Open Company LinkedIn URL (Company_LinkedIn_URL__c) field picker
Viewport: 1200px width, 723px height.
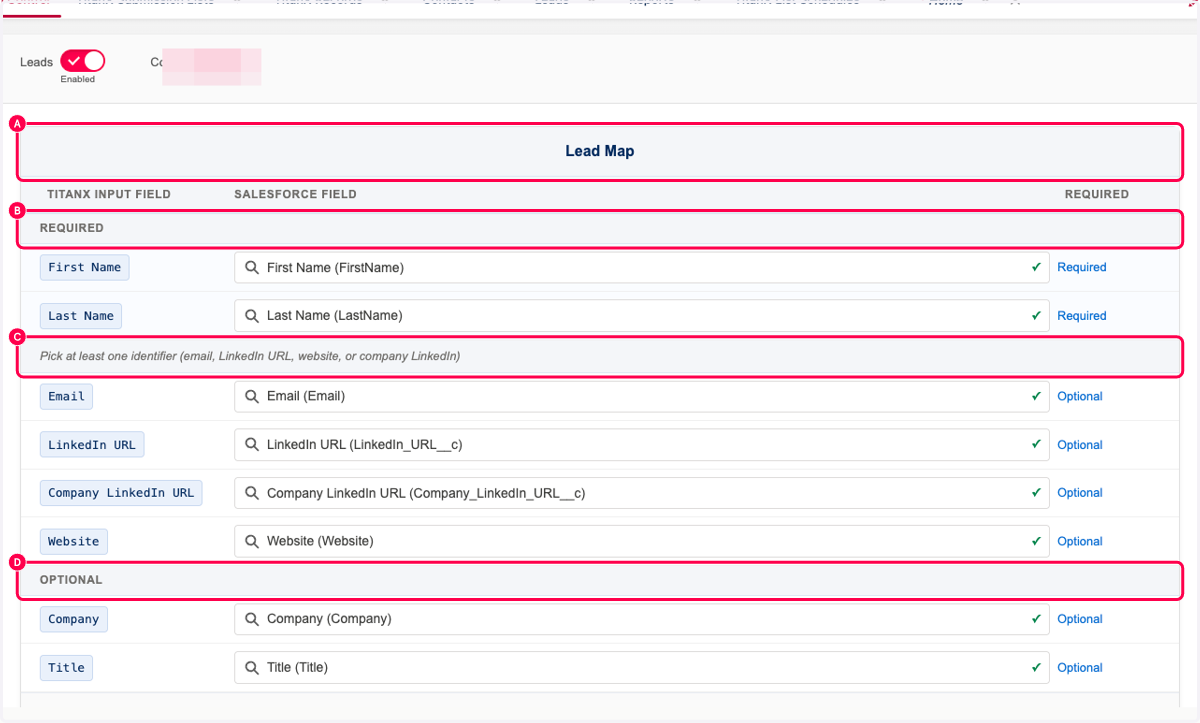click(642, 493)
